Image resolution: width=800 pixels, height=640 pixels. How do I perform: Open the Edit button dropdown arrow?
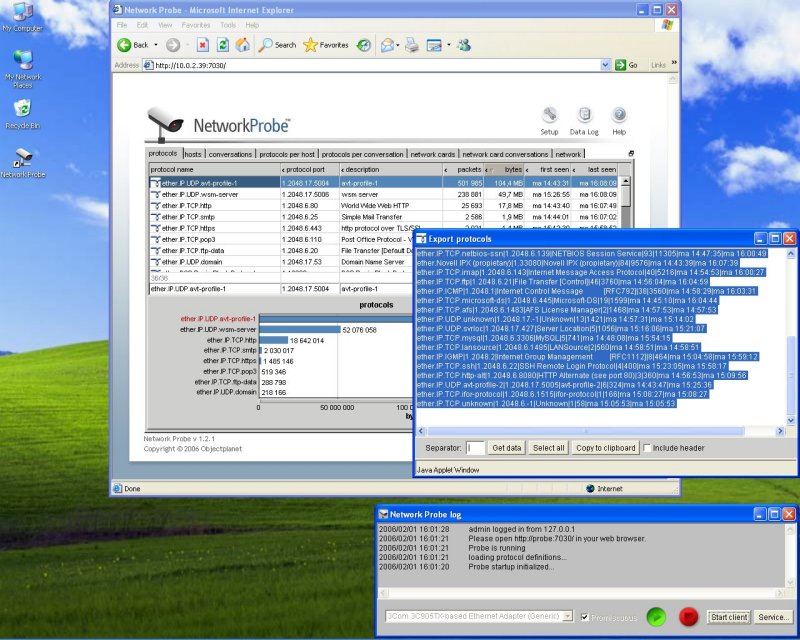[x=448, y=45]
